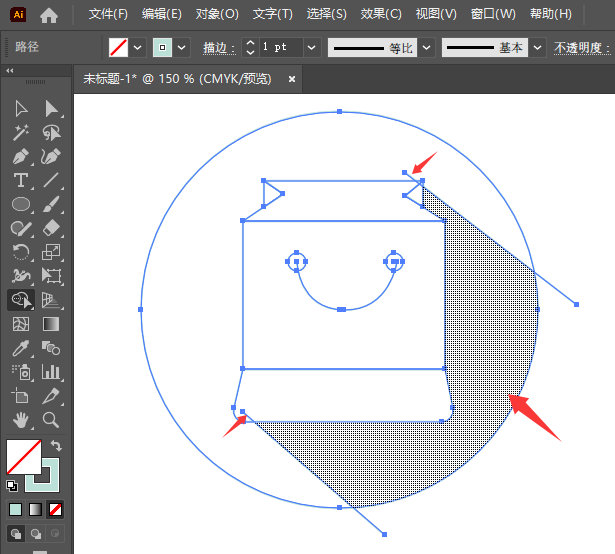Image resolution: width=615 pixels, height=554 pixels.
Task: Open the 选择(S) menu
Action: pyautogui.click(x=326, y=15)
